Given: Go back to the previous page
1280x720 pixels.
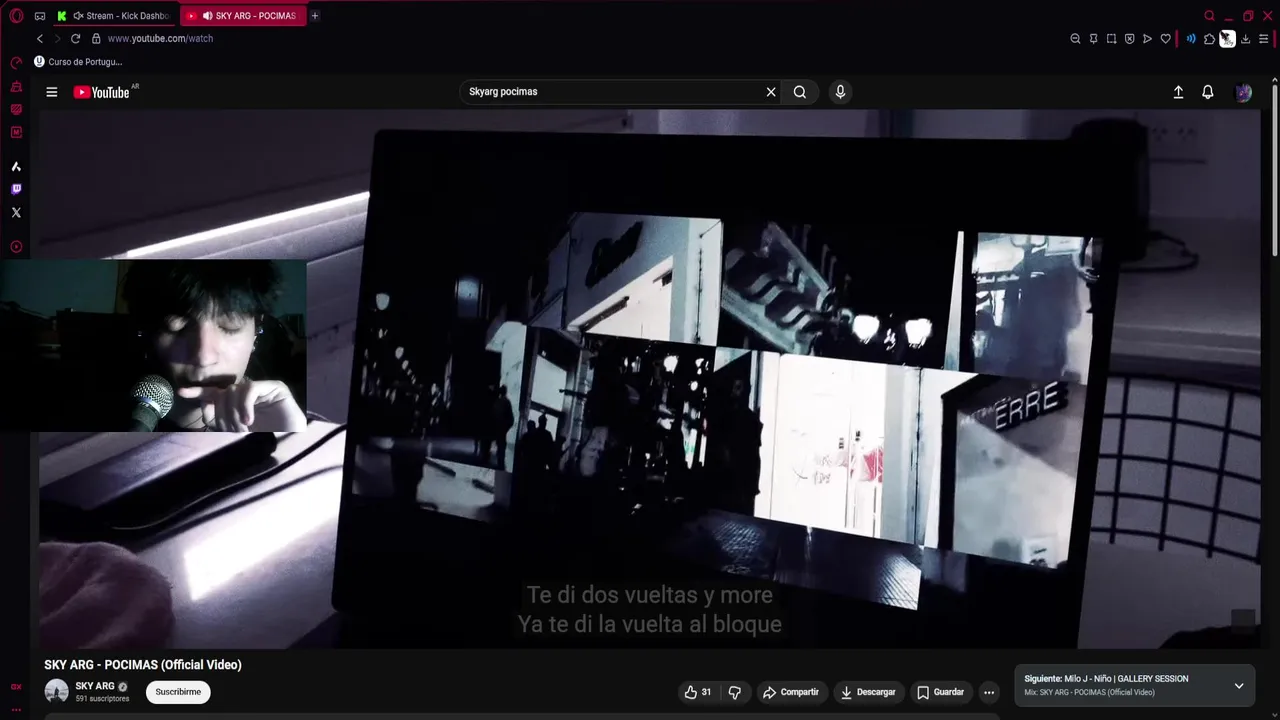Looking at the screenshot, I should click(40, 38).
